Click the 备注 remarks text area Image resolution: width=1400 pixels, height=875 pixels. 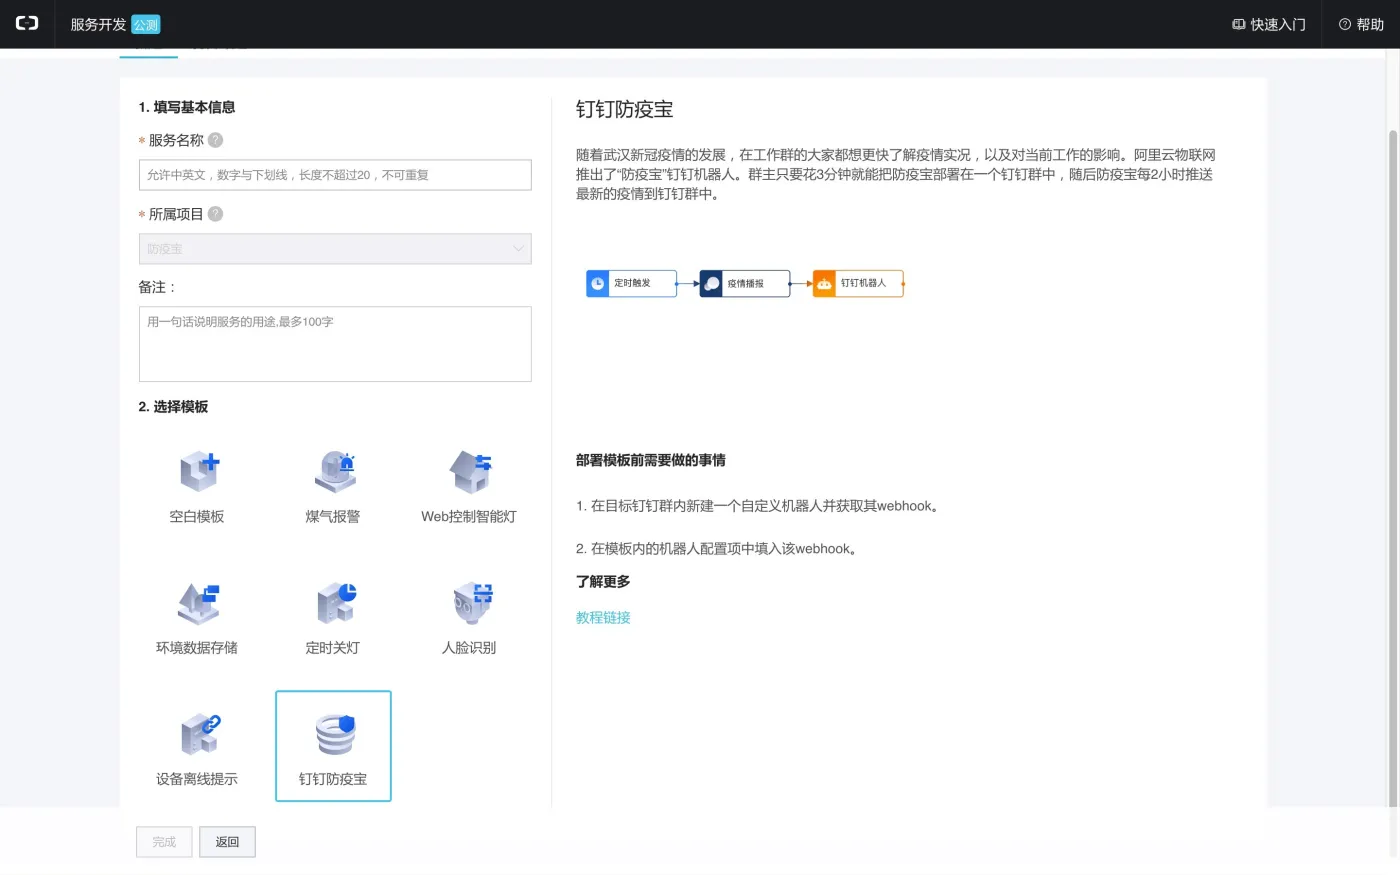point(335,344)
